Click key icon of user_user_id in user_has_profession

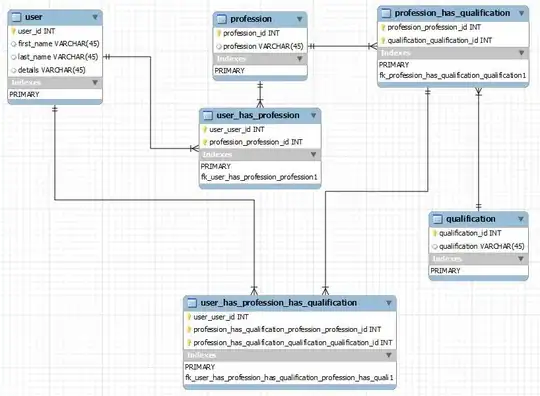pyautogui.click(x=205, y=130)
